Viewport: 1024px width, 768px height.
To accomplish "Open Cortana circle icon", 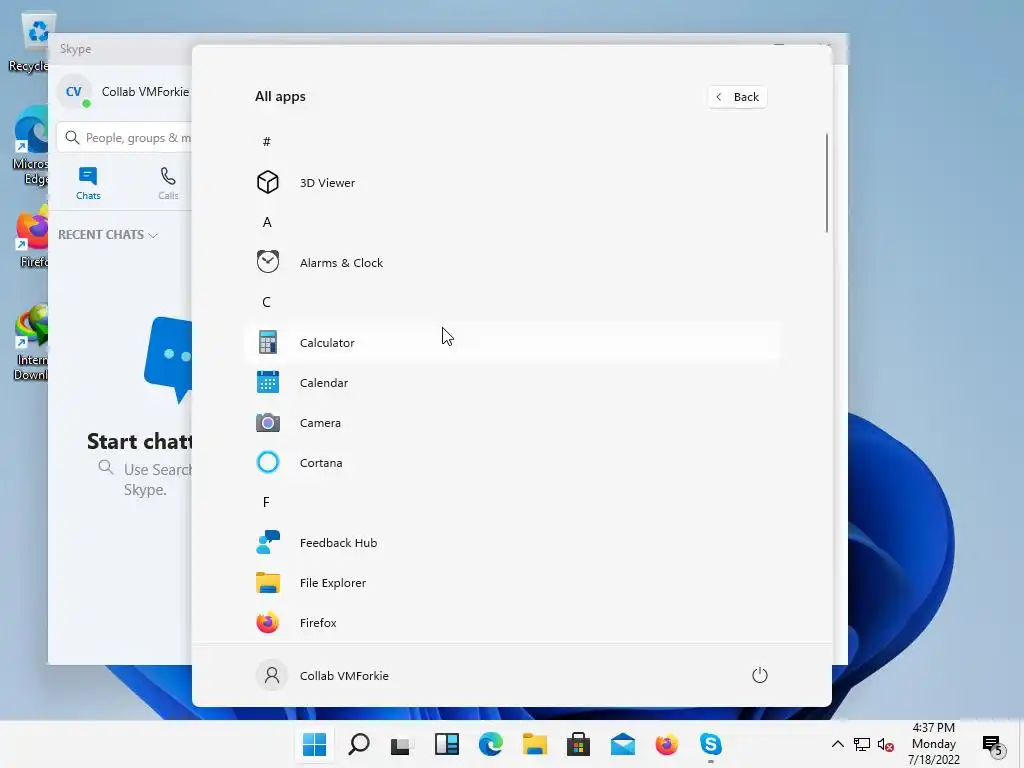I will [268, 462].
